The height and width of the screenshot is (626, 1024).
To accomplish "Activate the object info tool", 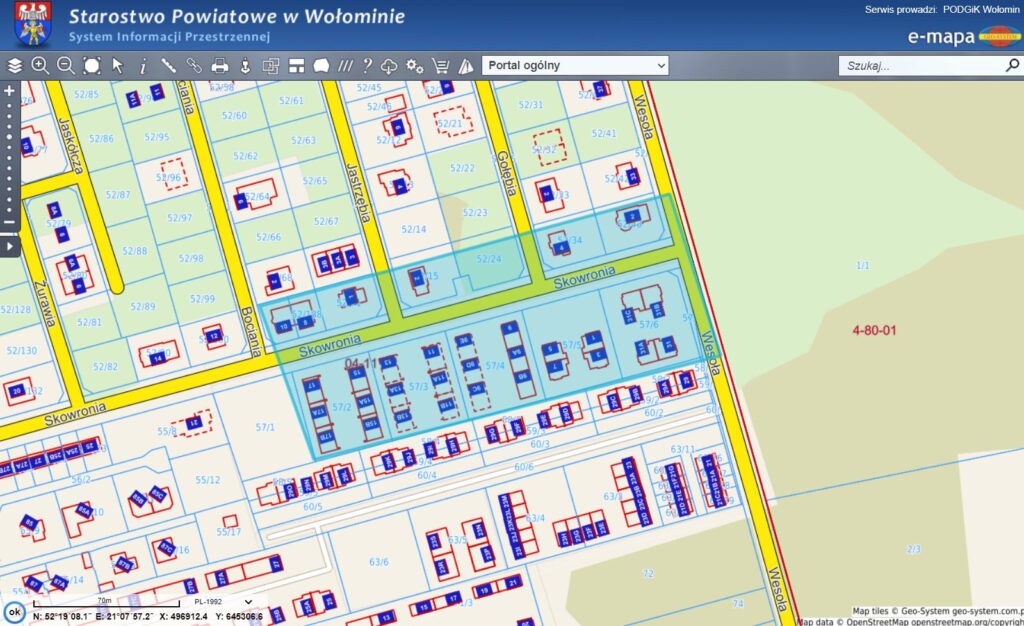I will [143, 66].
